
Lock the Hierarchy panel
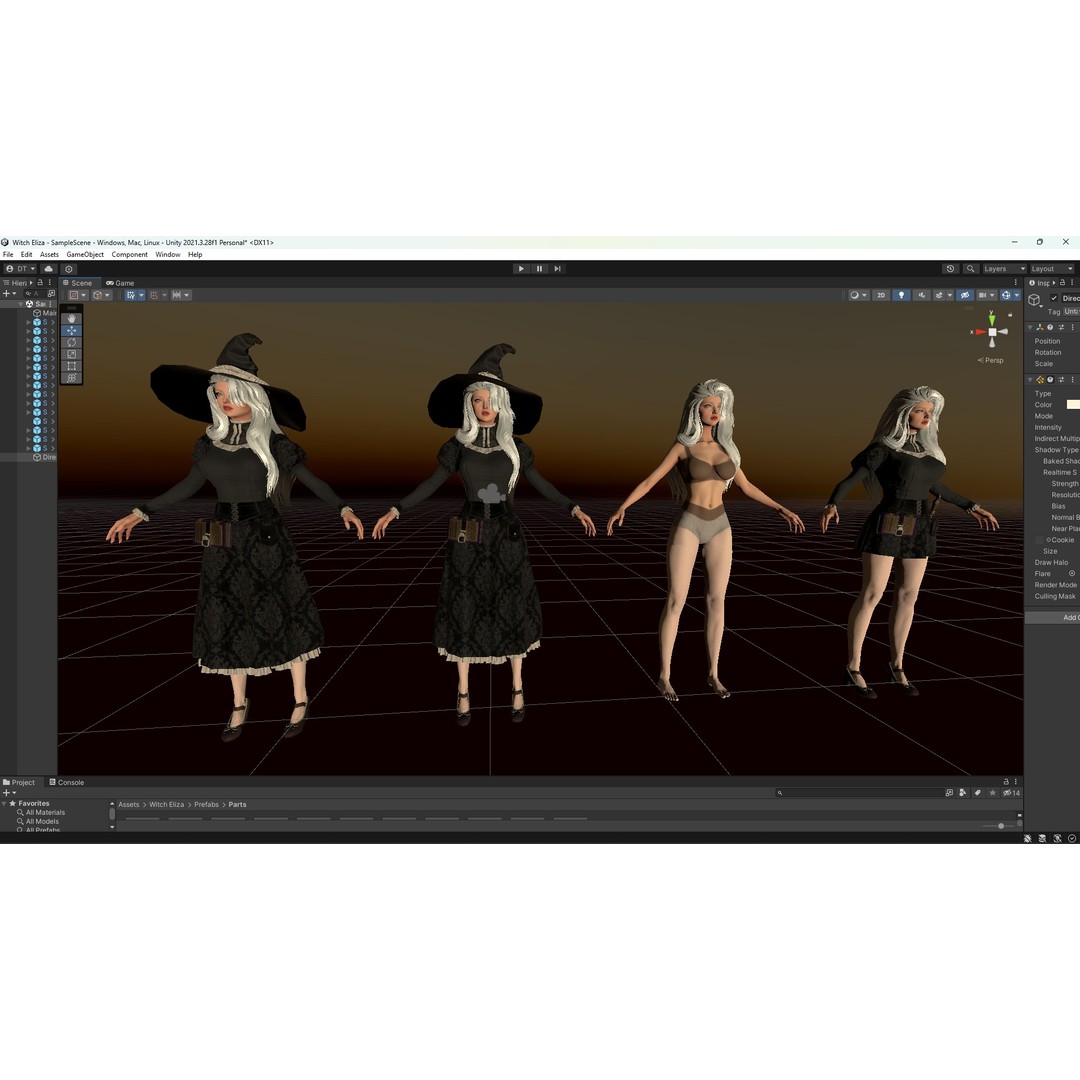(x=40, y=282)
